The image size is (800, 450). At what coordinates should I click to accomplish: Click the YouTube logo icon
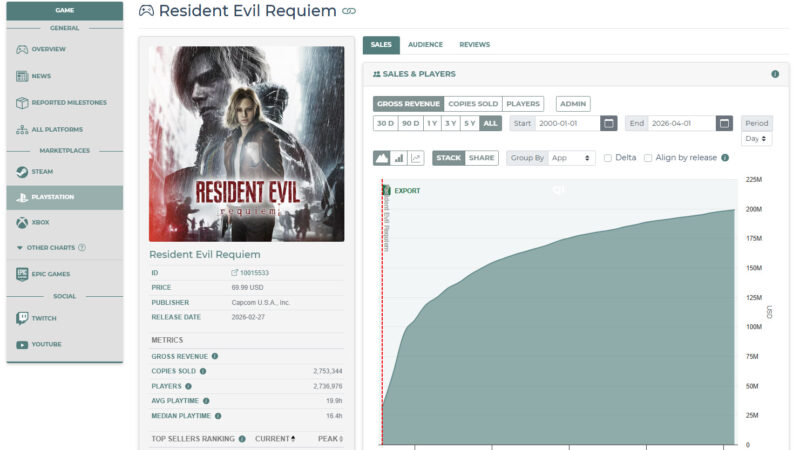click(x=22, y=345)
